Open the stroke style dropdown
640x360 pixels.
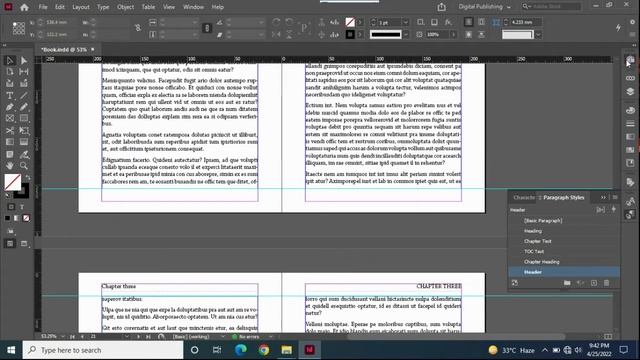tap(406, 35)
